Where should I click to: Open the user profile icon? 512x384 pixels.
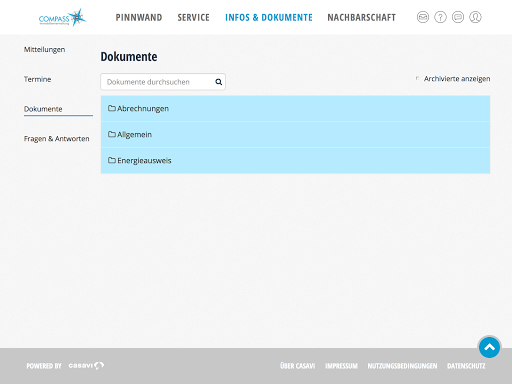[x=475, y=17]
